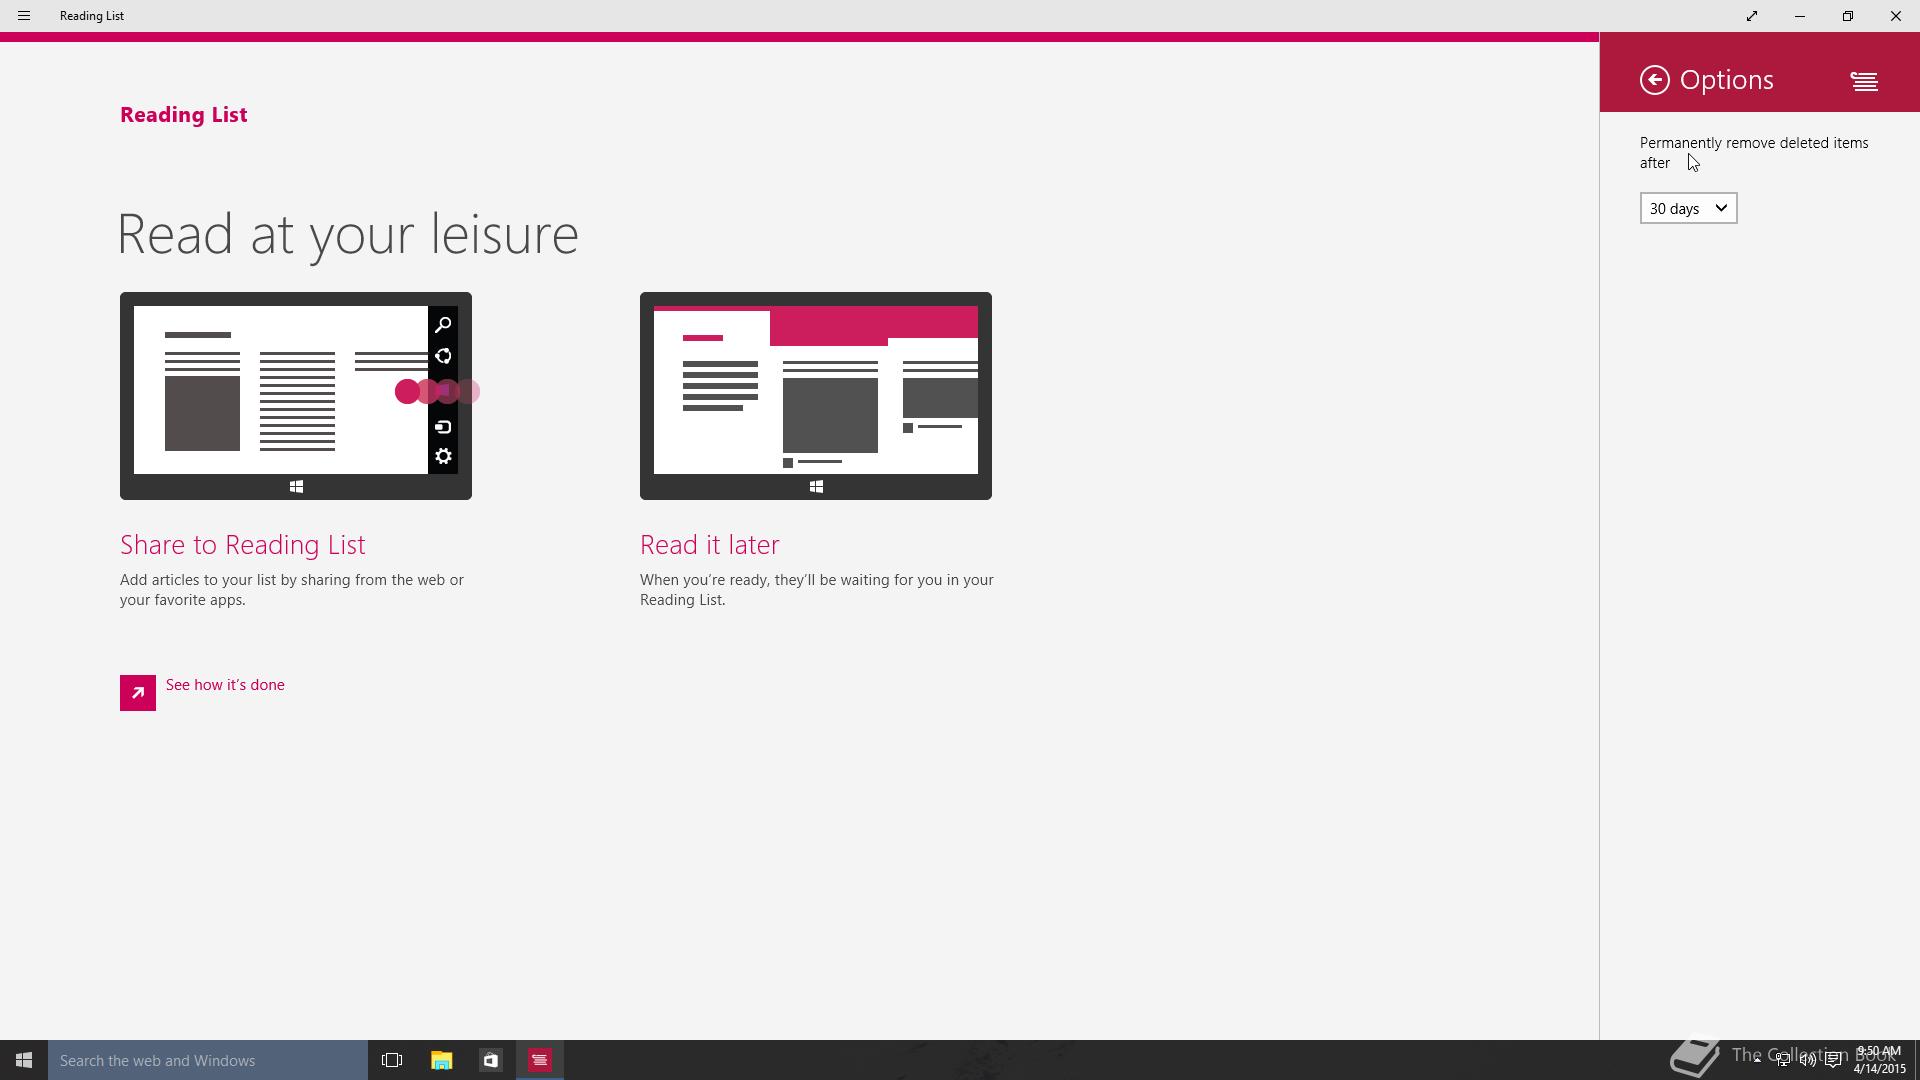Click the See how it's done link
Viewport: 1920px width, 1080px height.
click(225, 685)
